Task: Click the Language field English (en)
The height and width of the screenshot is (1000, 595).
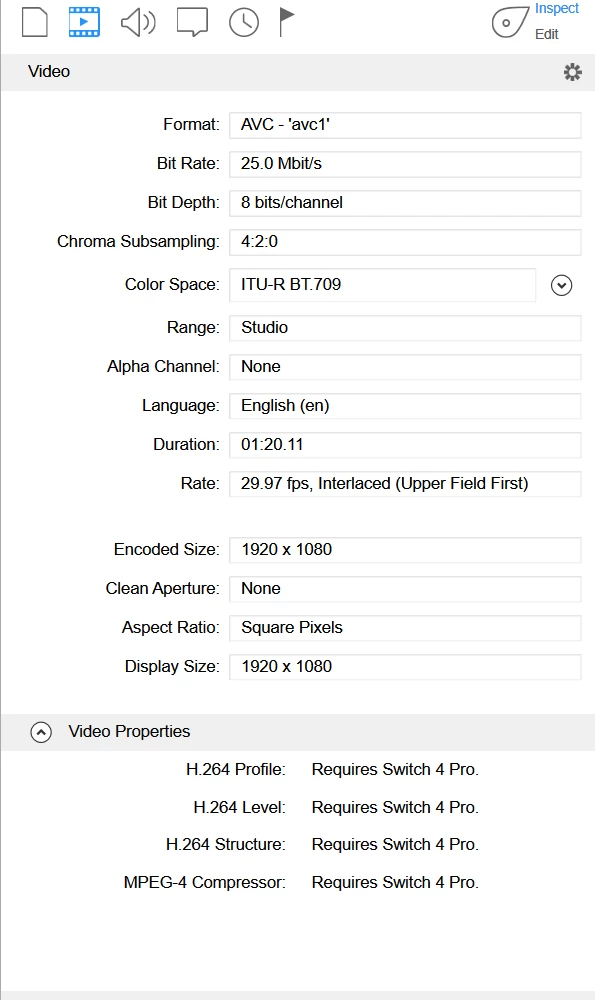Action: pyautogui.click(x=405, y=406)
